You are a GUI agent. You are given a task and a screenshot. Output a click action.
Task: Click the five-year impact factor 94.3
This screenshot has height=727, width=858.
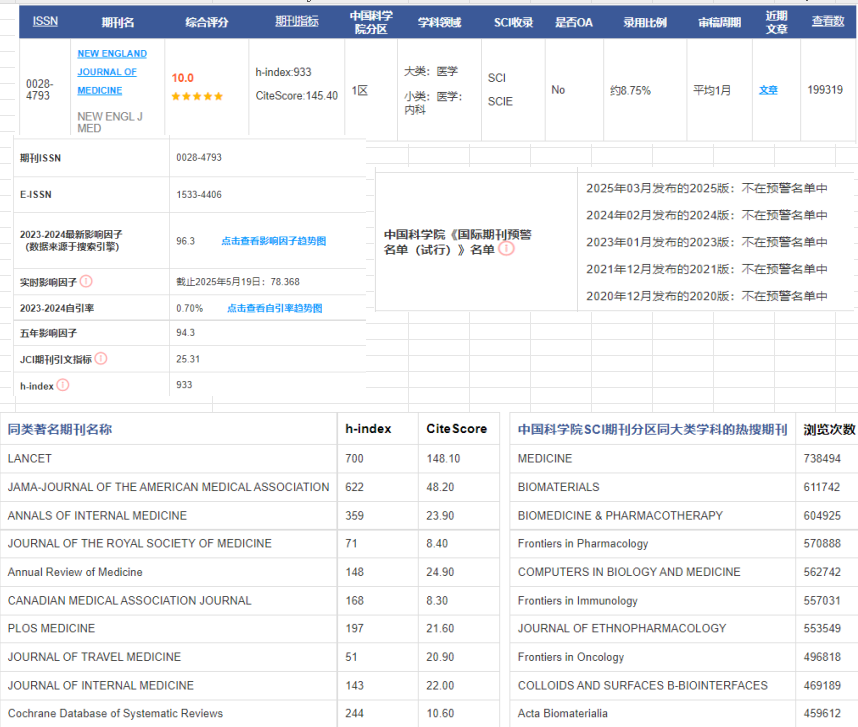click(185, 333)
